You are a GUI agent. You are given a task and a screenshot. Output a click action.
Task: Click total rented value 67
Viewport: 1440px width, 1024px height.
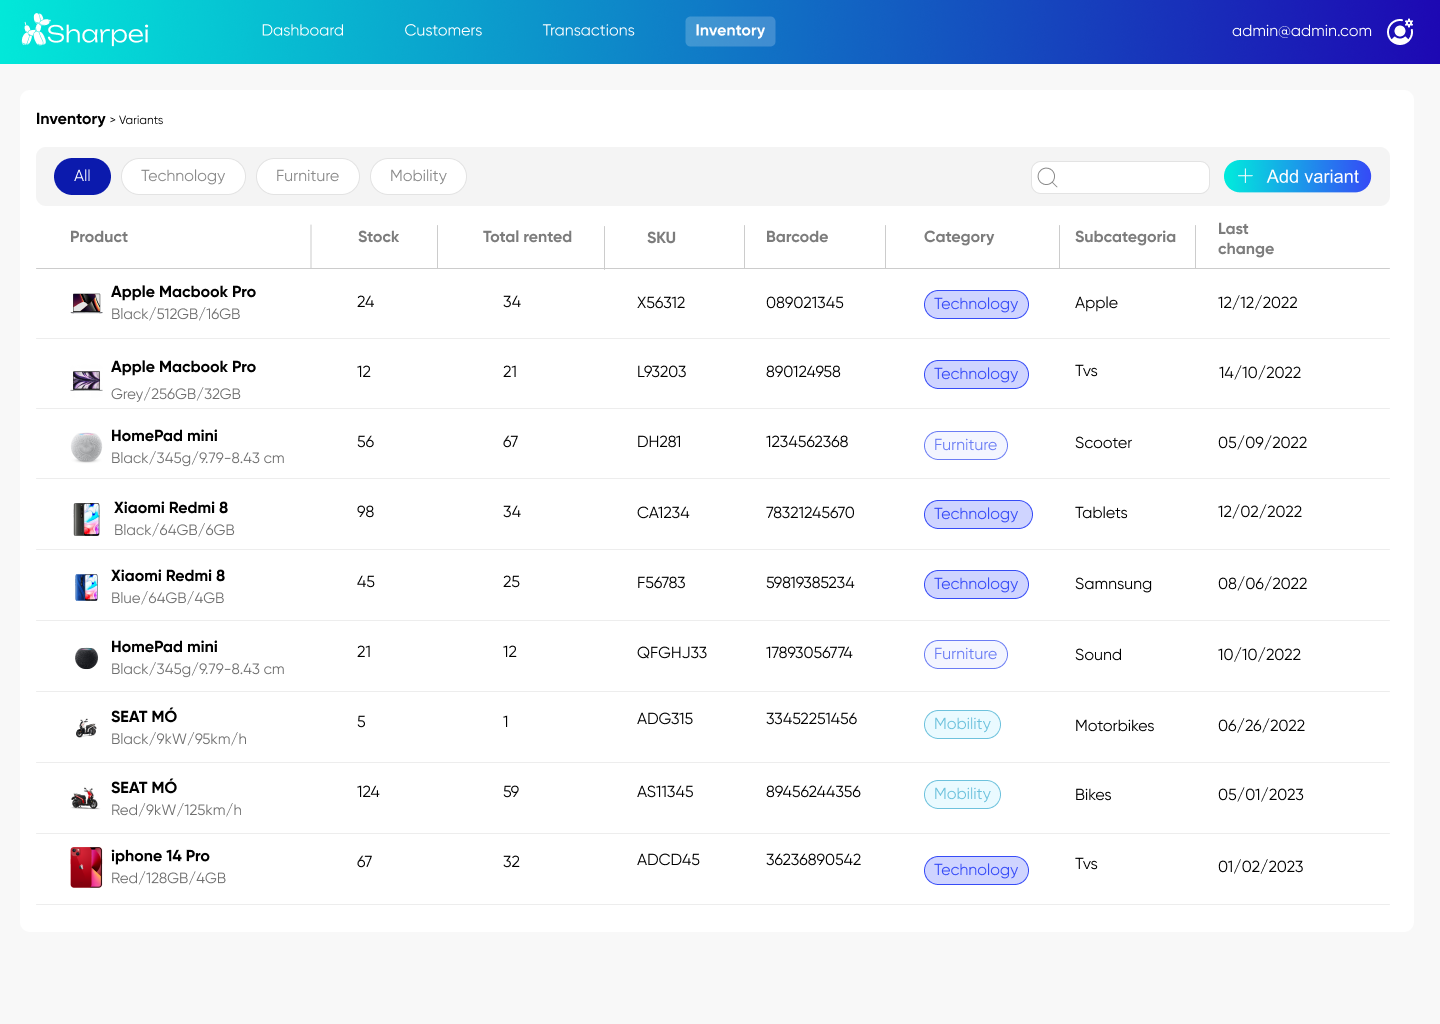click(x=510, y=442)
